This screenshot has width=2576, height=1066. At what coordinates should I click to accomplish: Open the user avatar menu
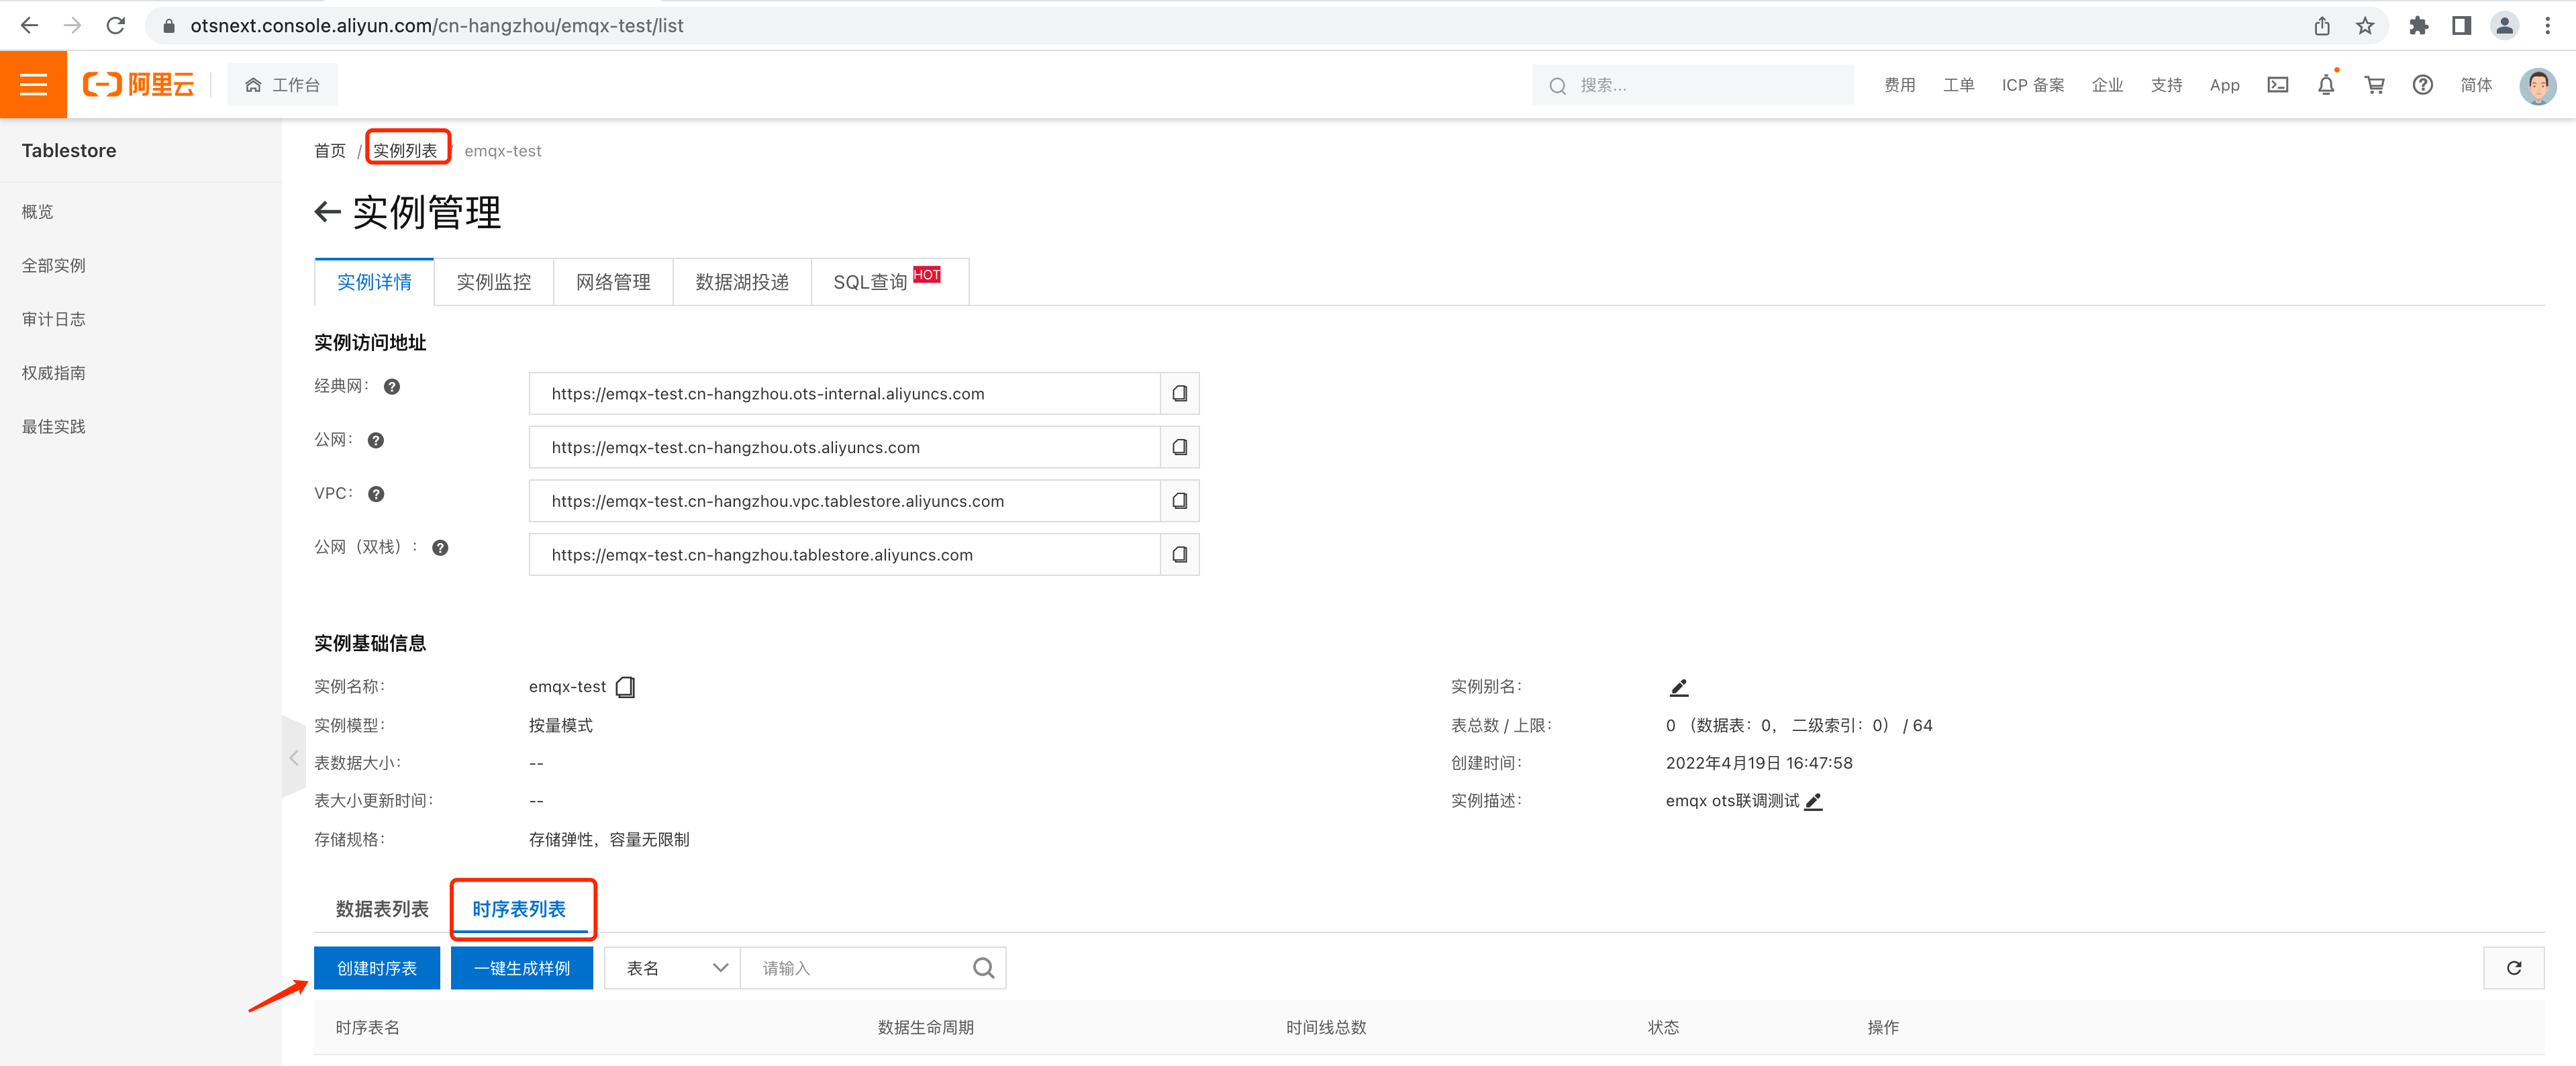click(x=2537, y=85)
